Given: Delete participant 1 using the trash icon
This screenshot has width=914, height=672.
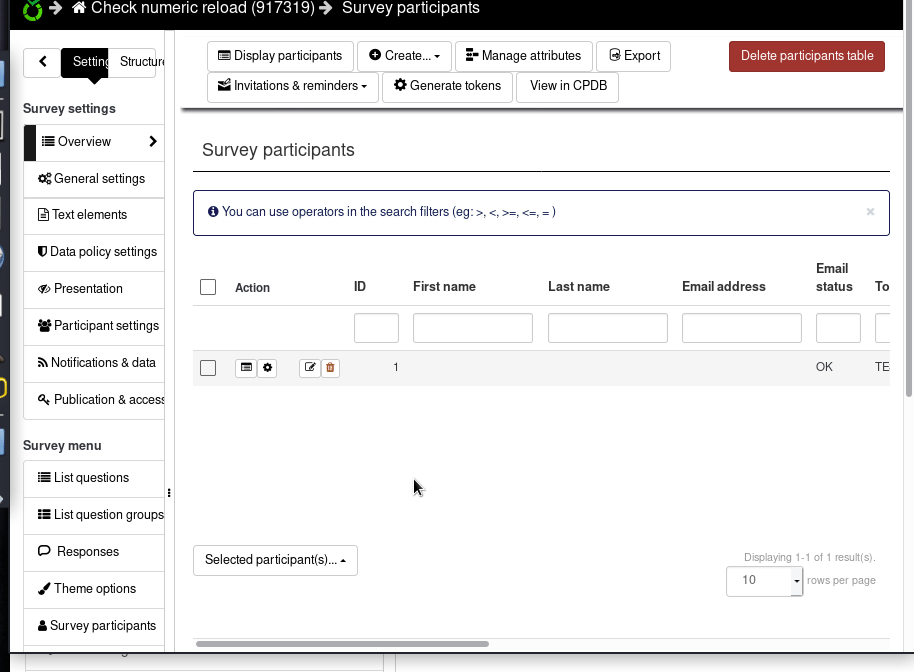Looking at the screenshot, I should click(331, 368).
